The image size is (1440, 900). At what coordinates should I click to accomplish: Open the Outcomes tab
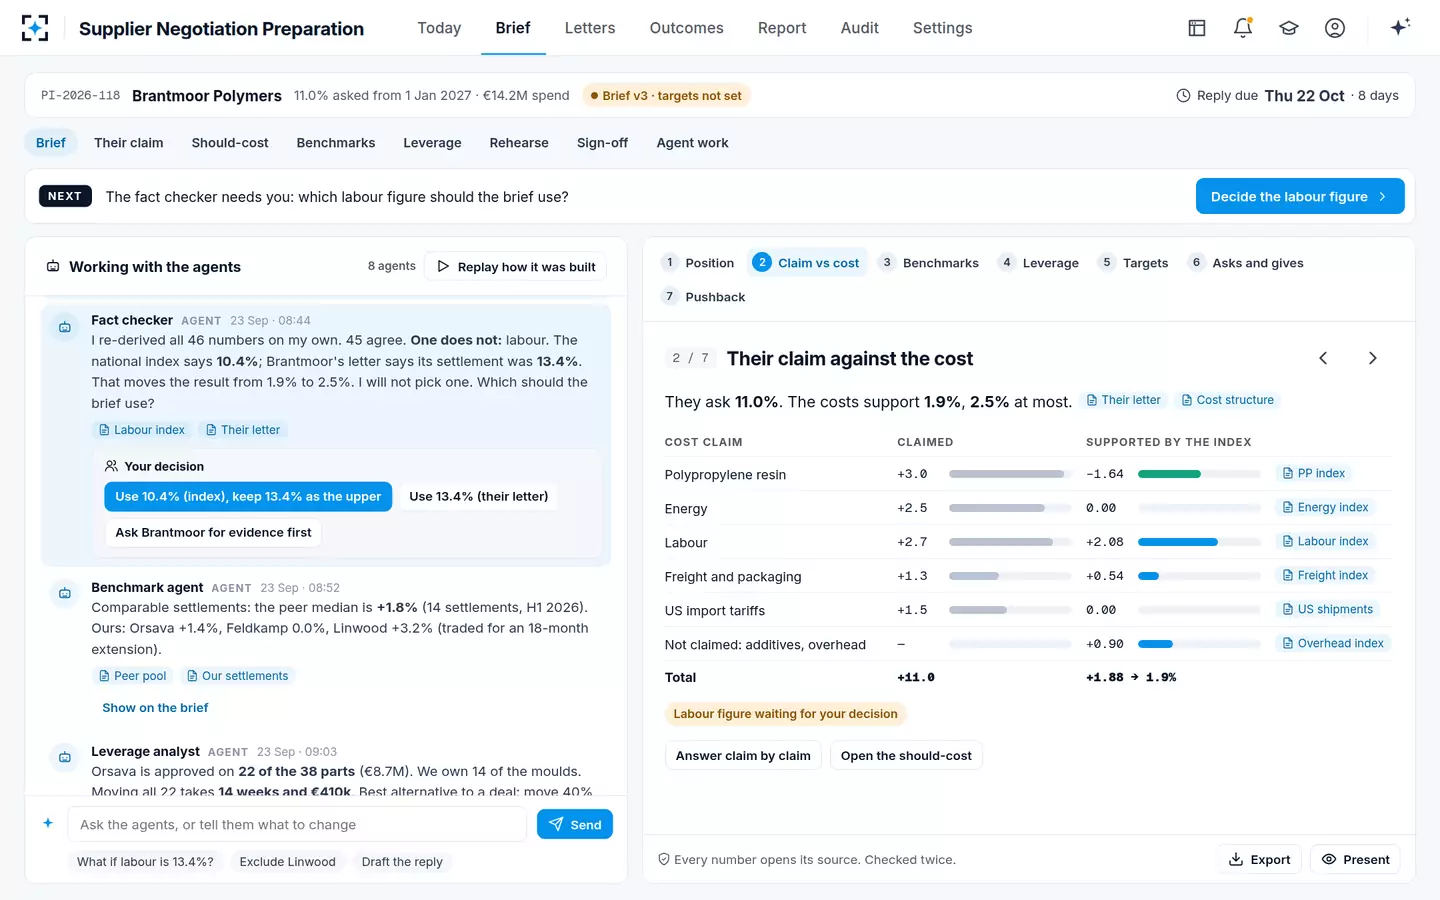point(686,28)
